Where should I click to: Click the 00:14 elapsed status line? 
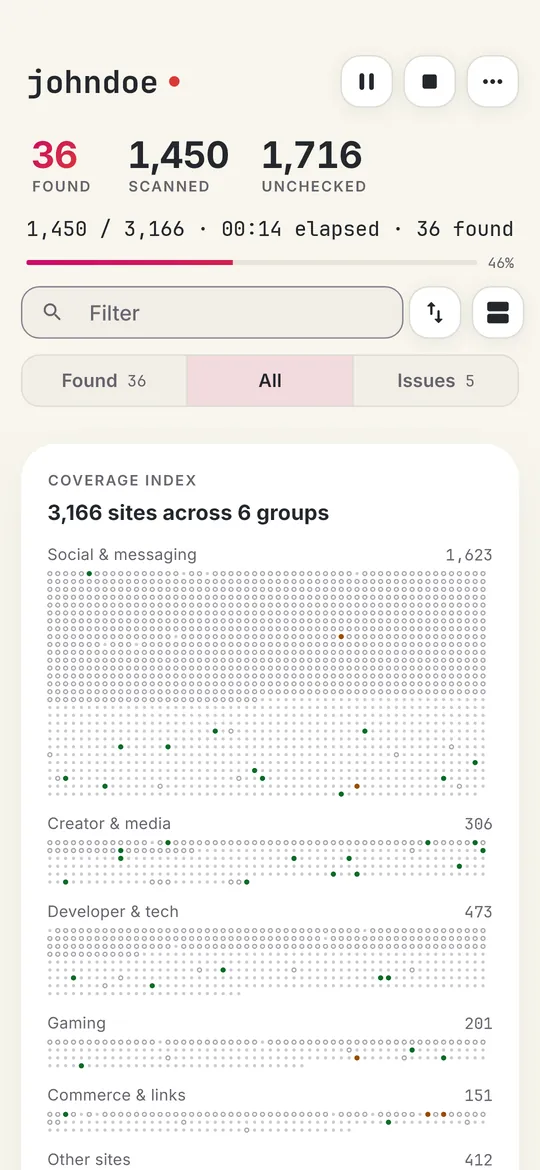point(270,228)
